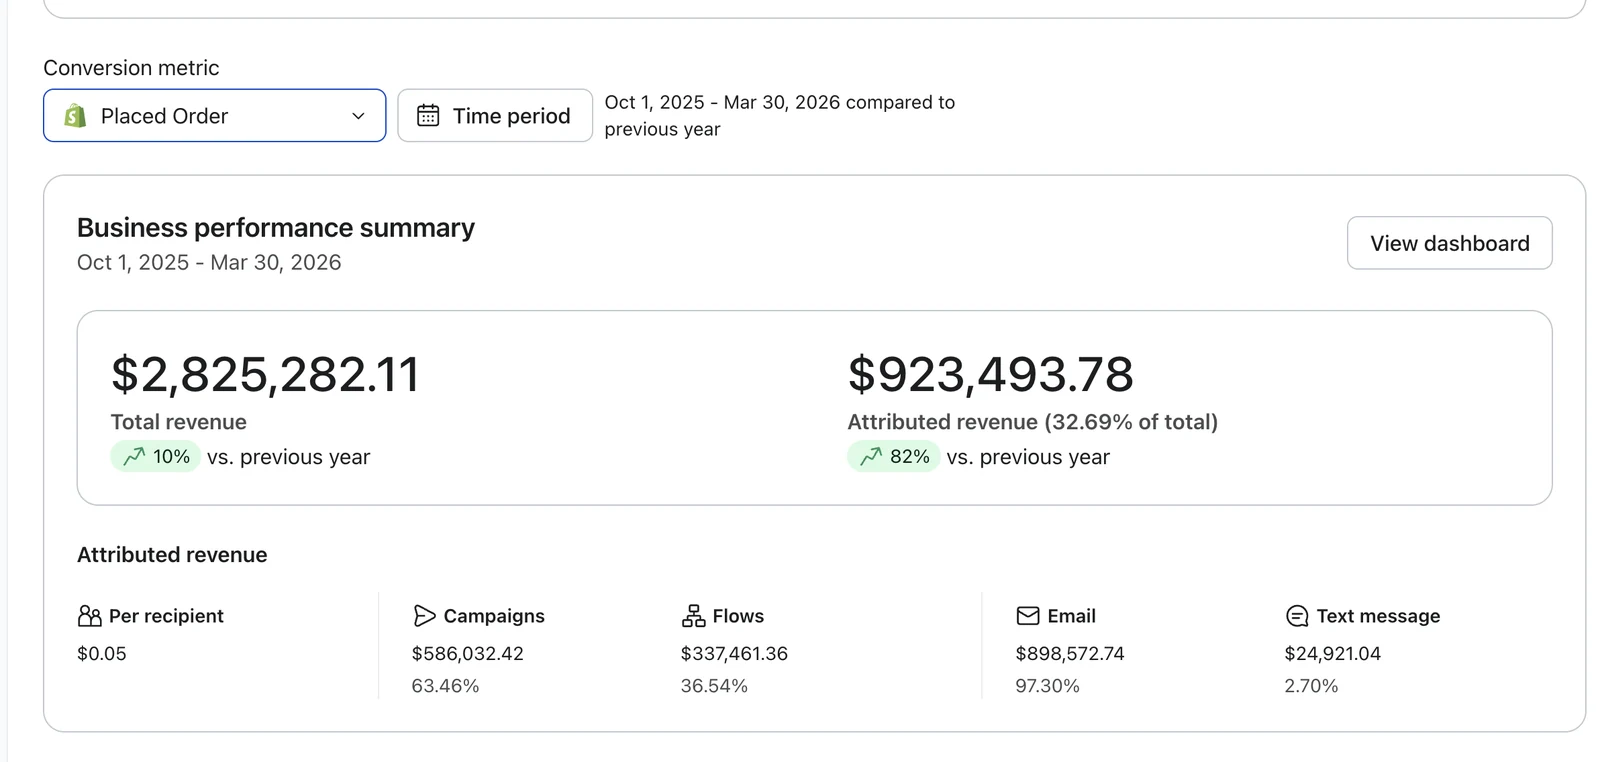Screen dimensions: 1600x762
Task: Select the $2,825,282.11 total revenue value
Action: coord(265,374)
